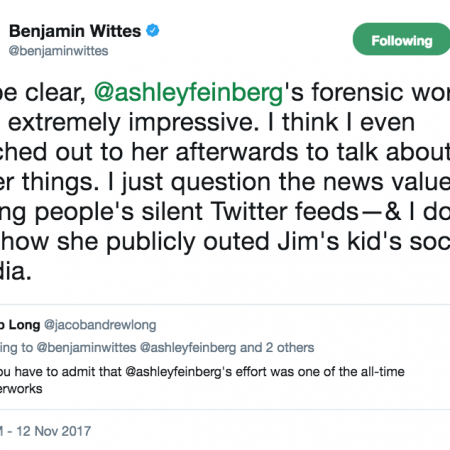Click the 'publicly outed Jim's kid's' line
This screenshot has height=450, width=450.
pyautogui.click(x=248, y=241)
